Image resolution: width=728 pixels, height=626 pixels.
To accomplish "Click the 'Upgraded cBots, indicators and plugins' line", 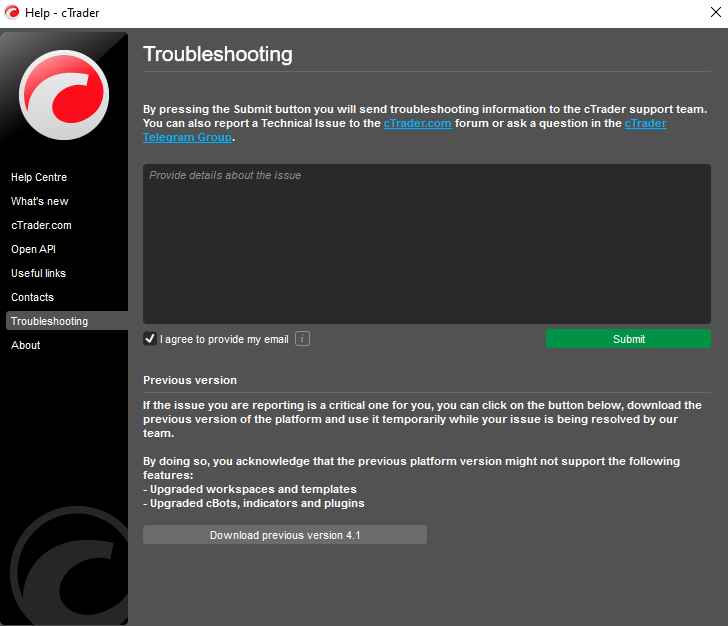I will click(254, 503).
